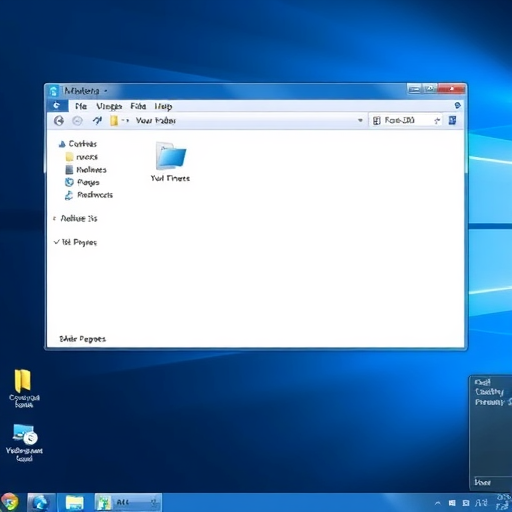Maximize the explorer window
Image resolution: width=512 pixels, height=512 pixels.
(430, 89)
